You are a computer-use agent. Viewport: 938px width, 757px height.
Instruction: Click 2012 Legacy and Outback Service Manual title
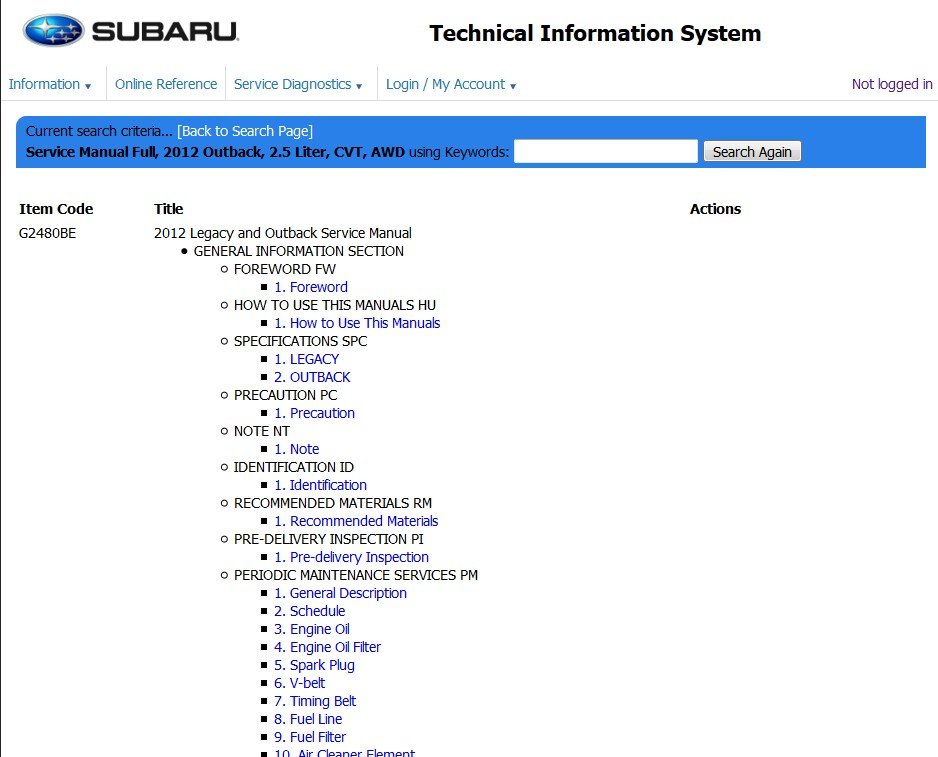(282, 233)
